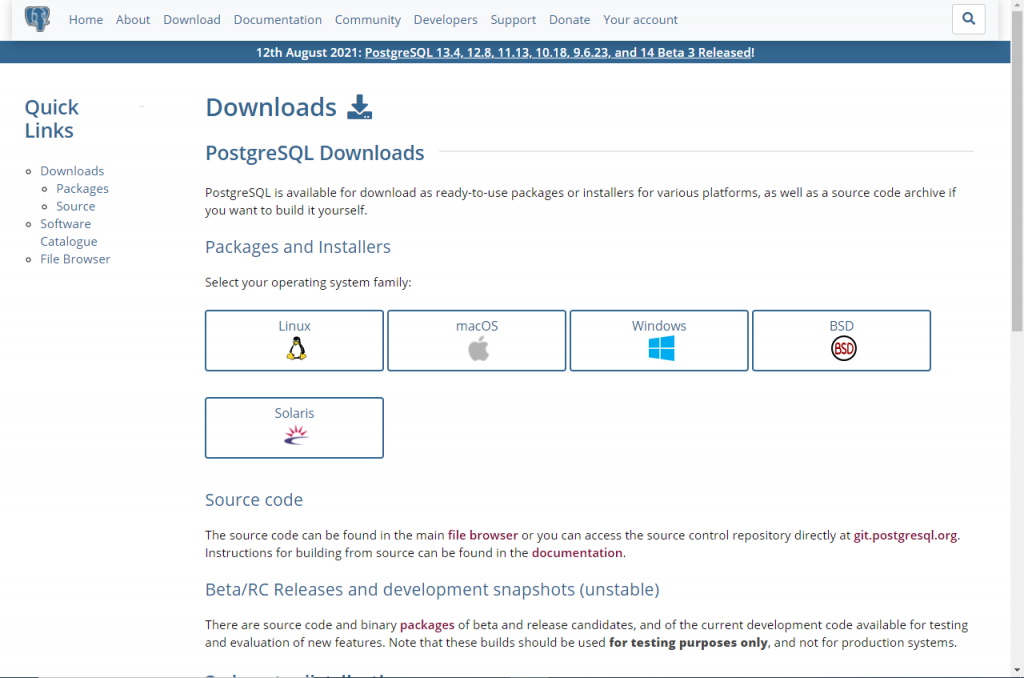The height and width of the screenshot is (678, 1024).
Task: Click the Windows logo icon
Action: pos(661,348)
